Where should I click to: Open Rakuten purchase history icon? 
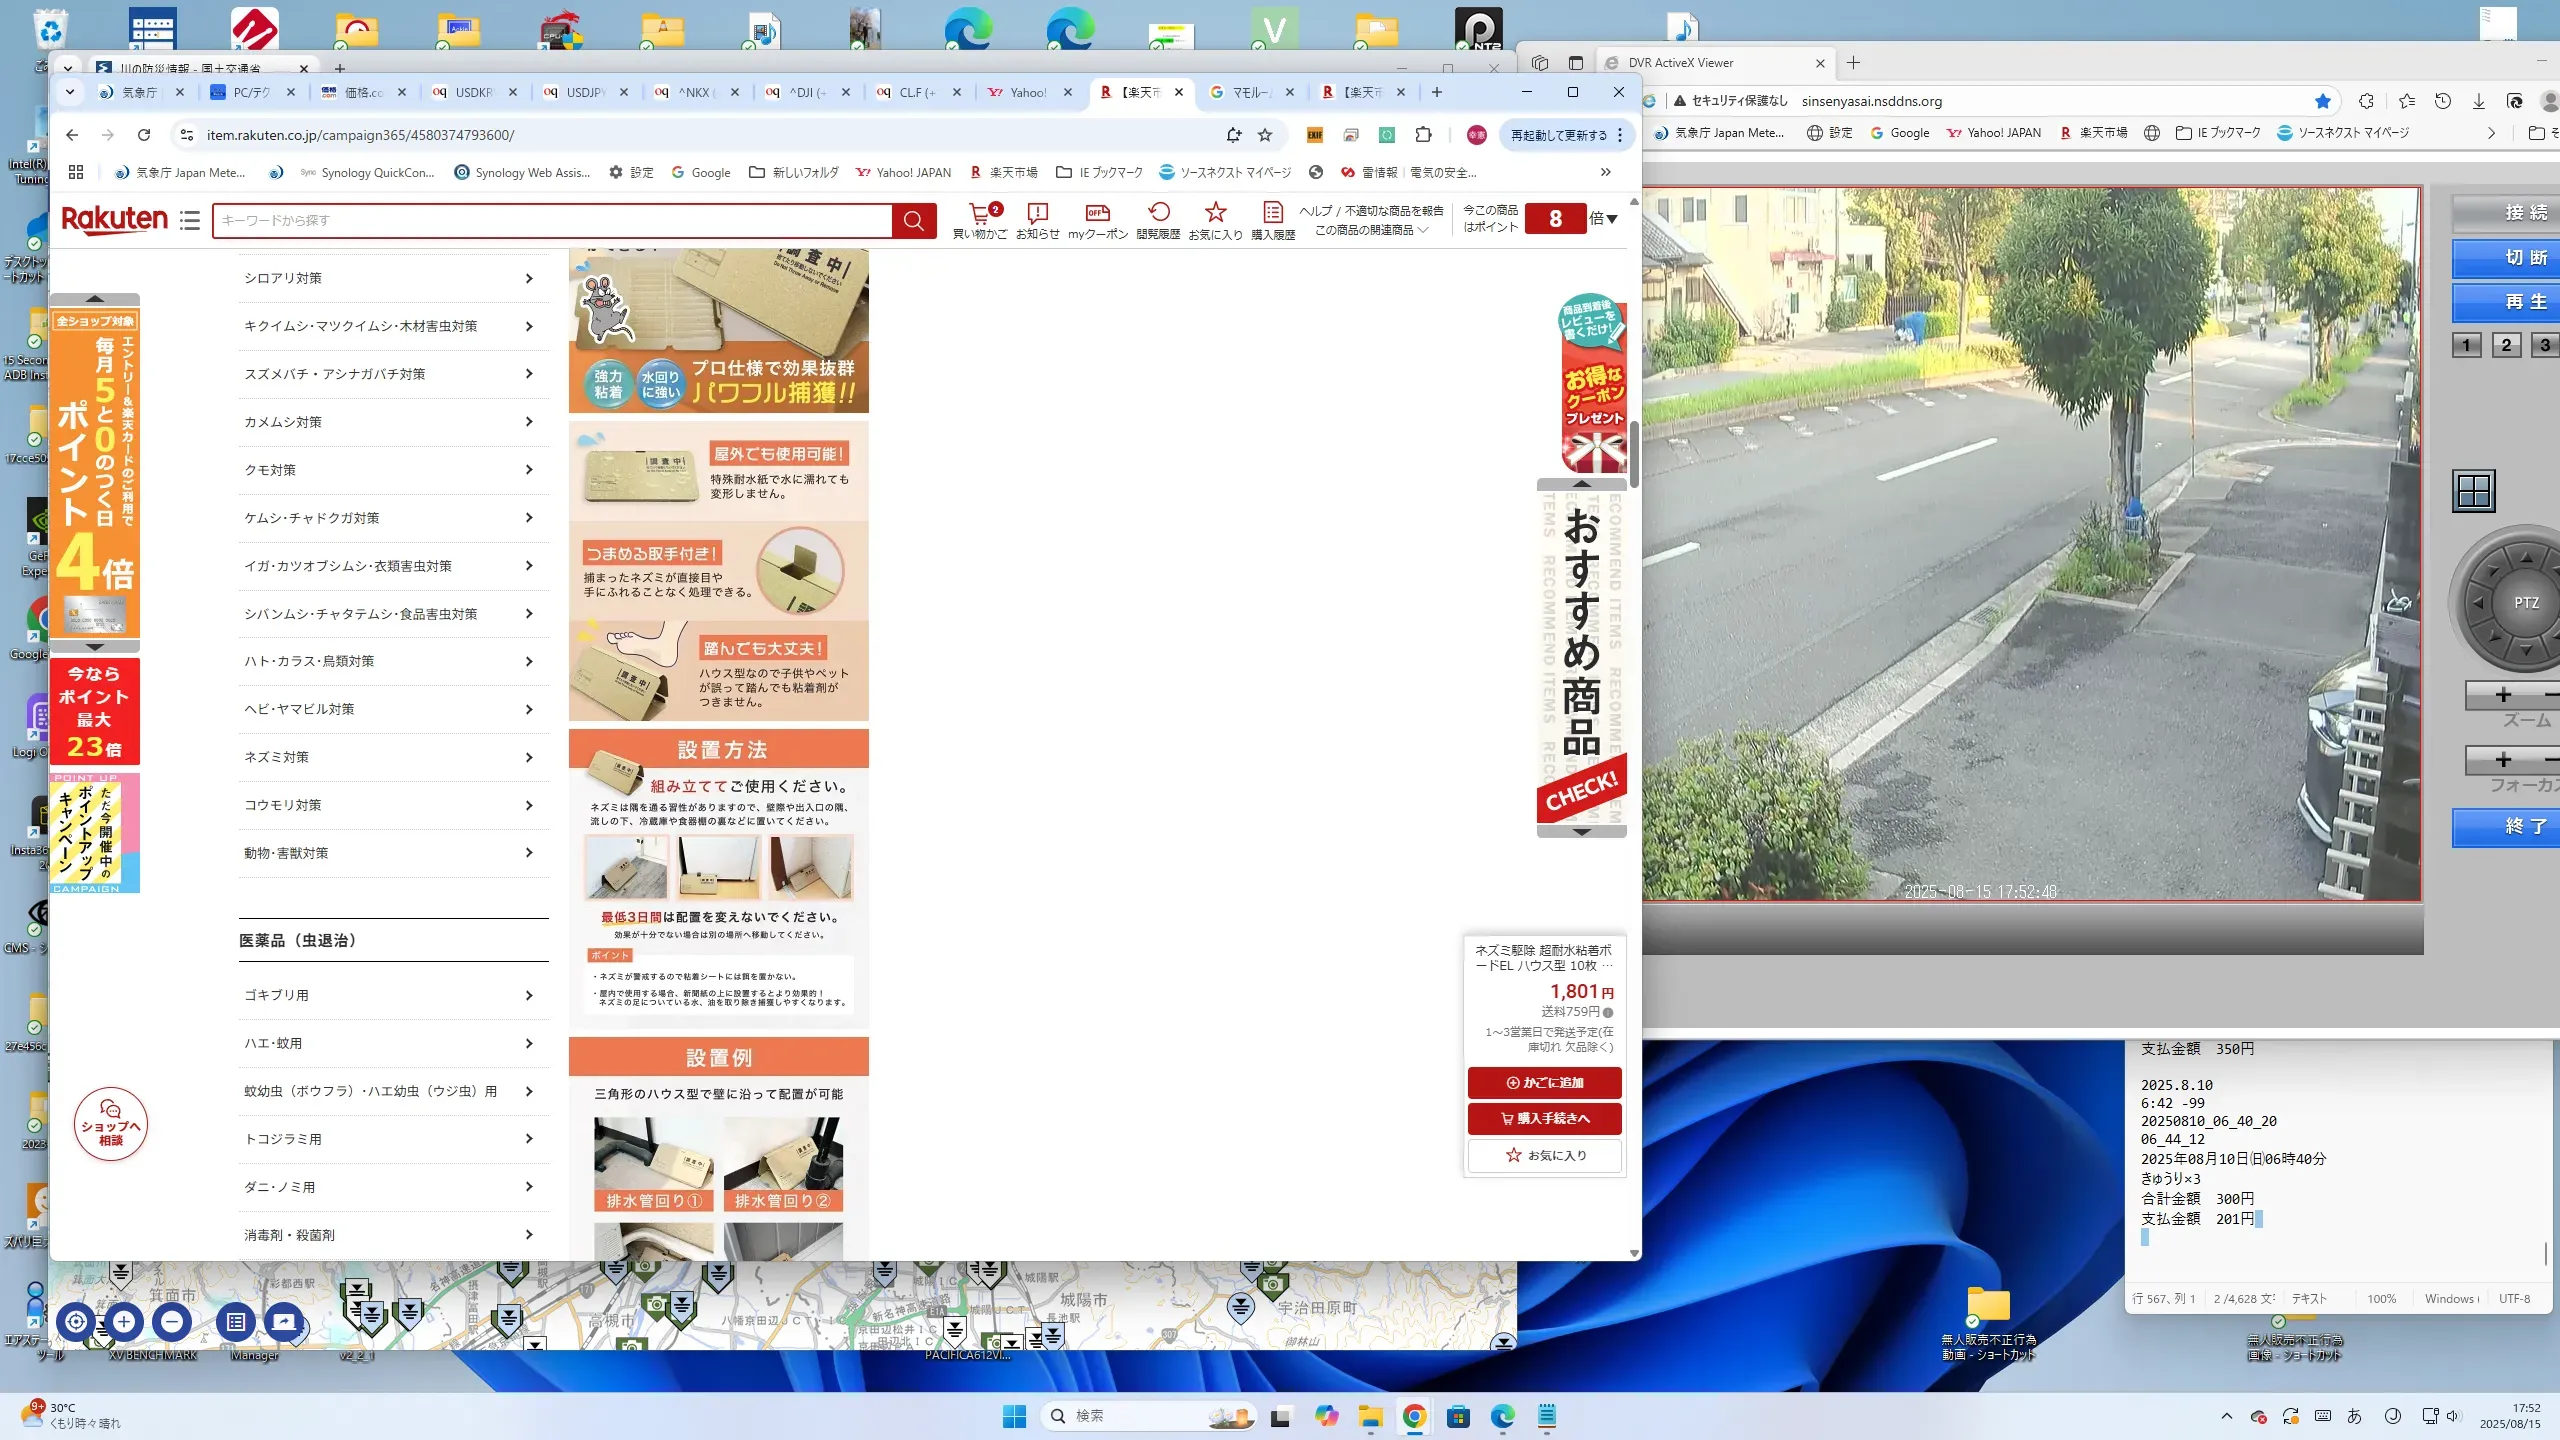[x=1272, y=213]
